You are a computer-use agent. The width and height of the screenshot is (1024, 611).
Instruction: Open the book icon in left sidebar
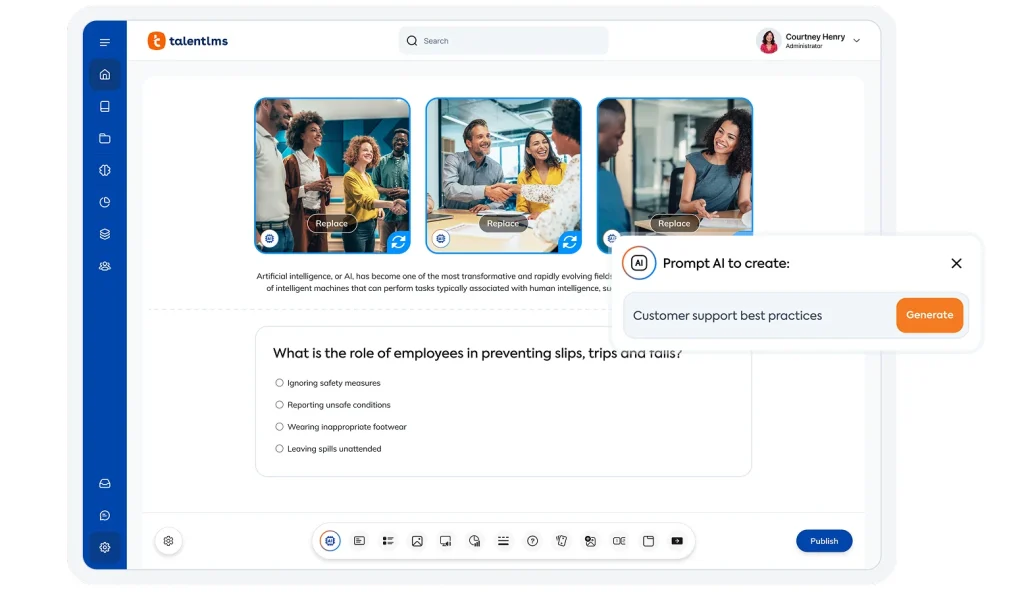105,107
